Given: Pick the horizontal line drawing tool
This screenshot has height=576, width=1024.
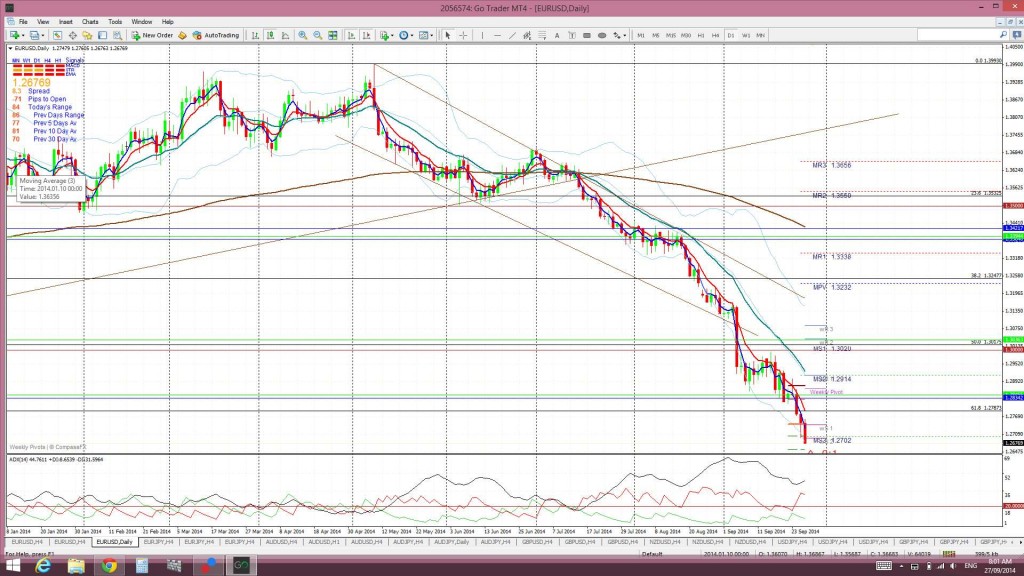Looking at the screenshot, I should (x=498, y=35).
